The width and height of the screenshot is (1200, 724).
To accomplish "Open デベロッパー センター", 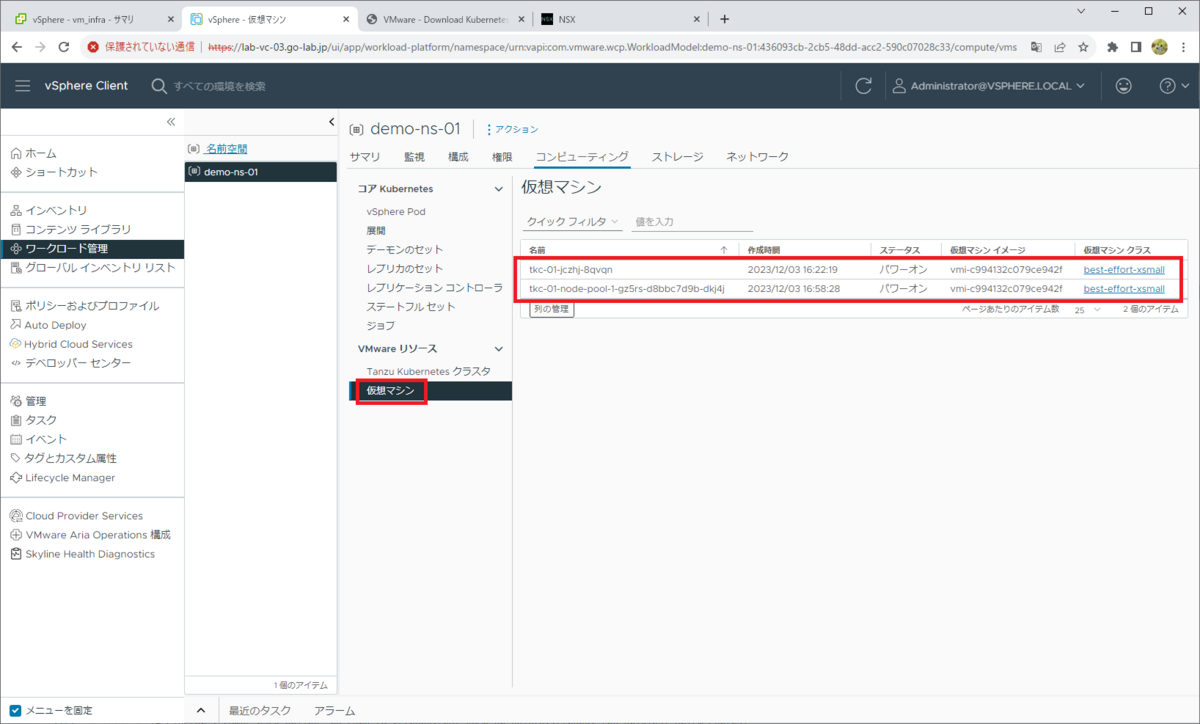I will pyautogui.click(x=70, y=363).
